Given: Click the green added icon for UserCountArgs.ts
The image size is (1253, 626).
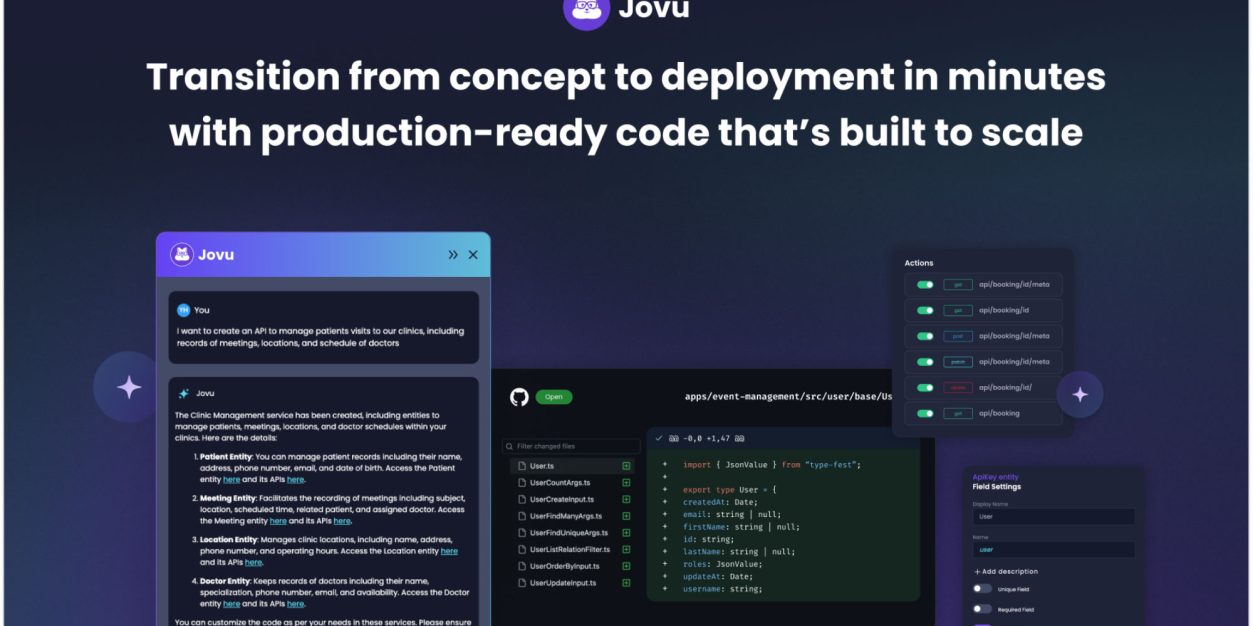Looking at the screenshot, I should pos(627,483).
